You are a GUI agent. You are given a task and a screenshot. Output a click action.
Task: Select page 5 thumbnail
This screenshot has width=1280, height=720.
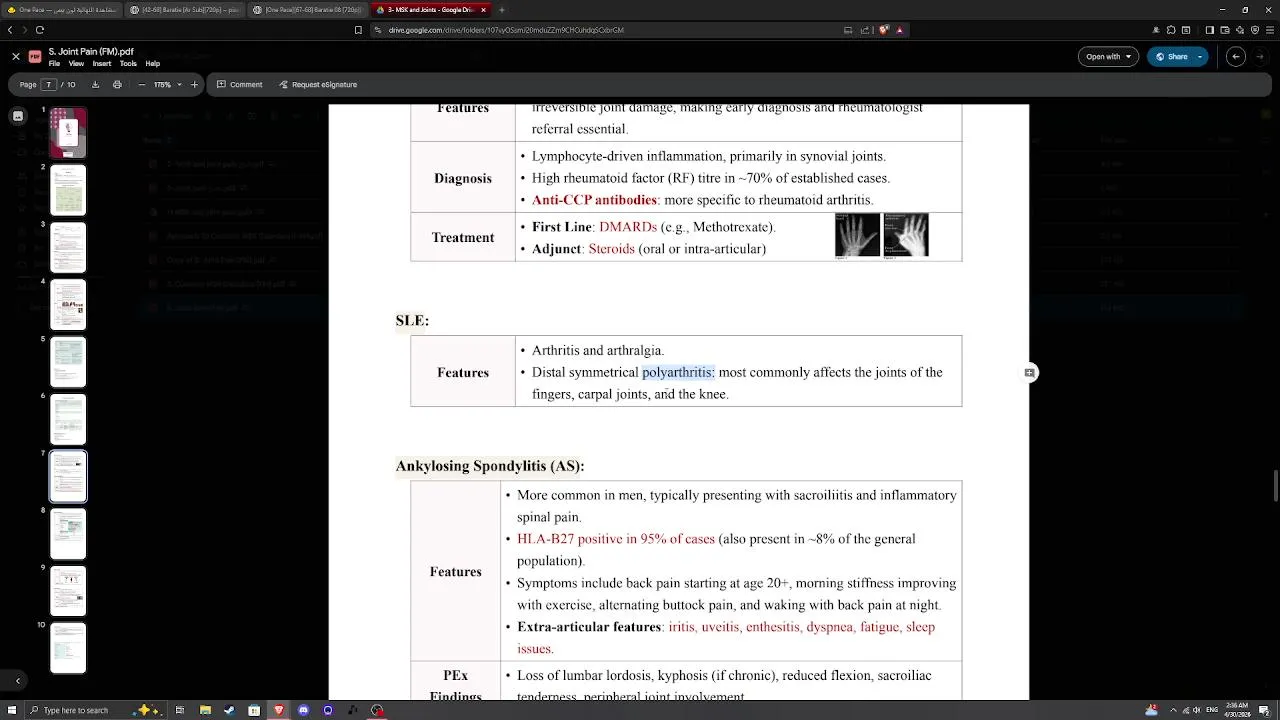[x=68, y=362]
